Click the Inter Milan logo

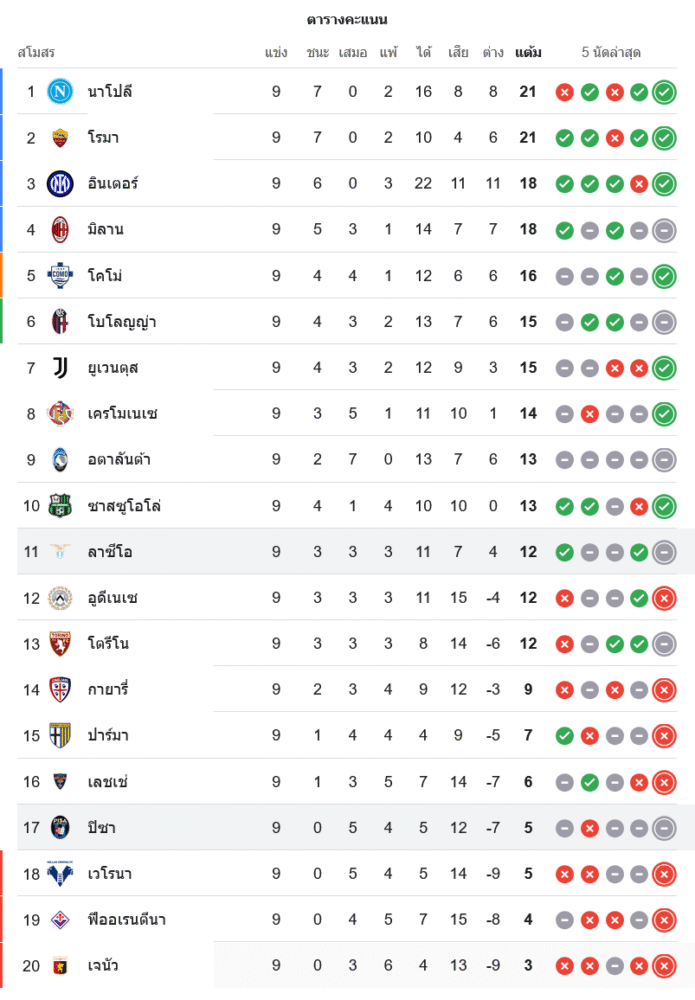(x=60, y=184)
